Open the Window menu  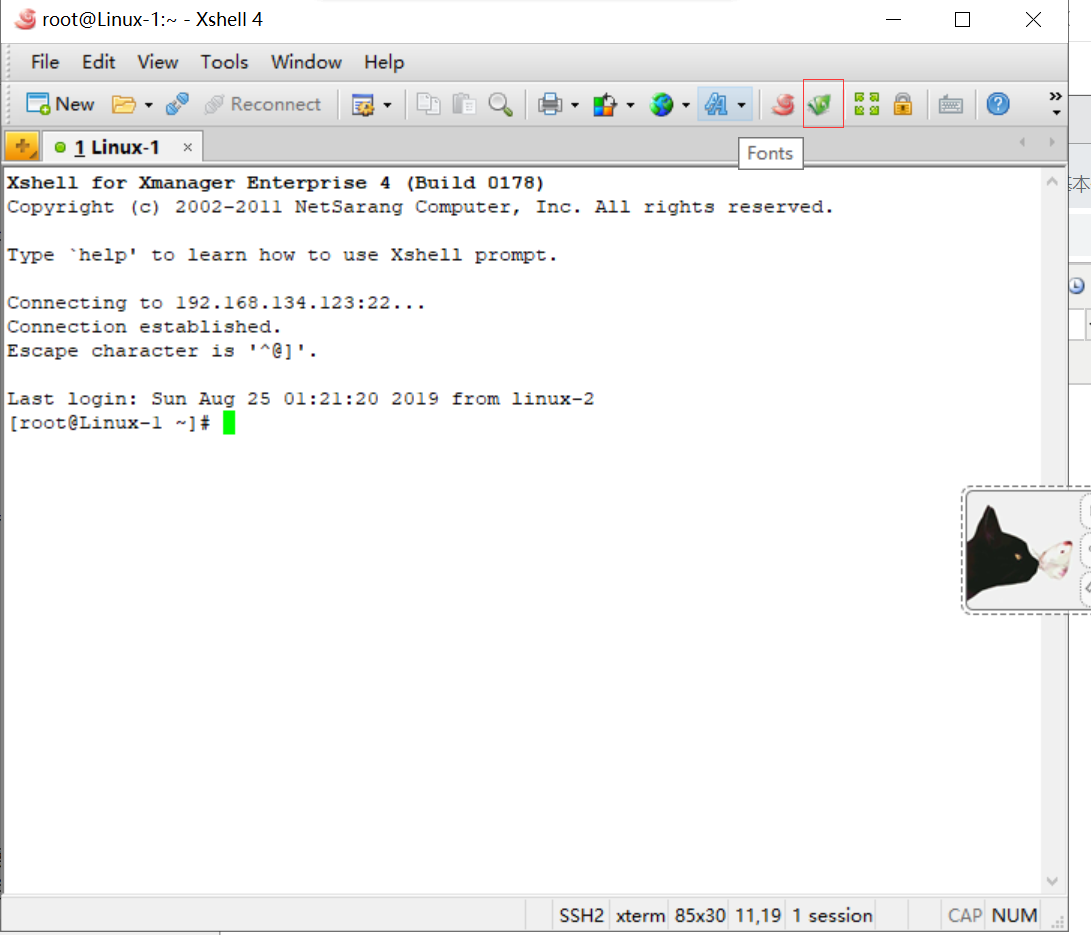(306, 62)
